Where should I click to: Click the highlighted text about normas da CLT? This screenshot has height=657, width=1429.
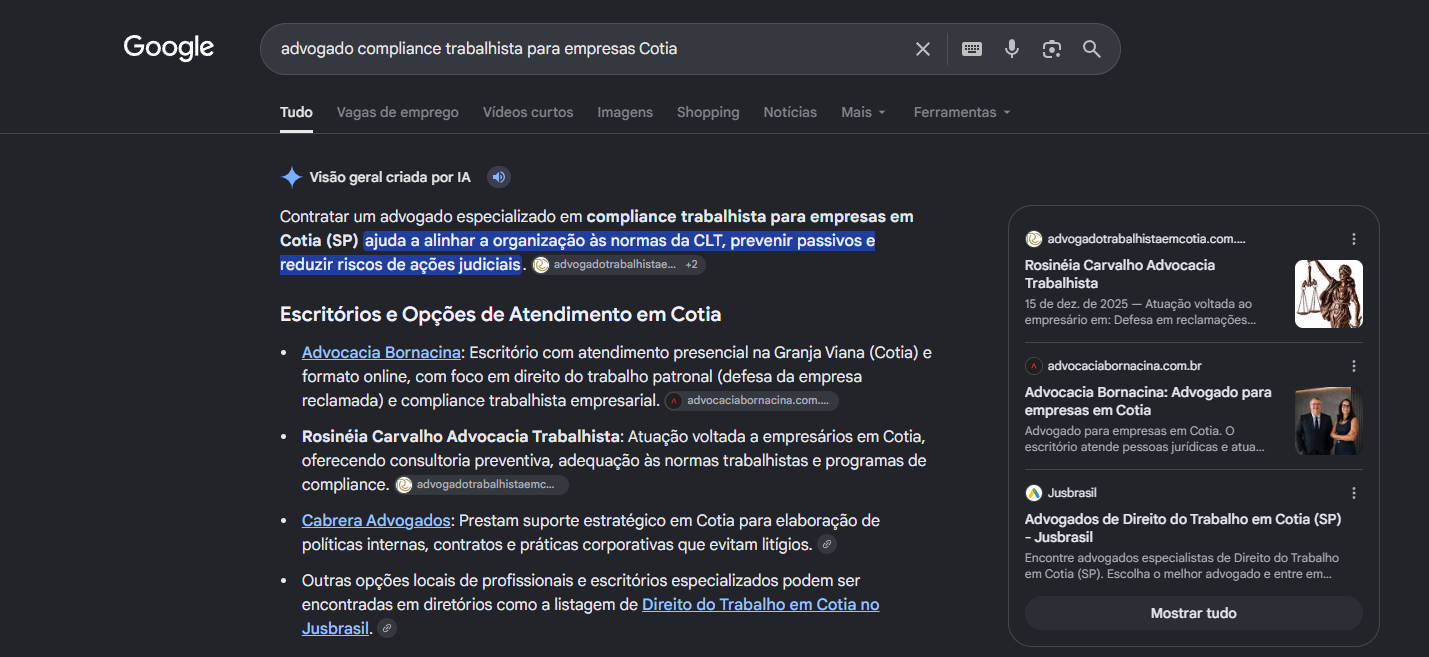click(x=577, y=253)
